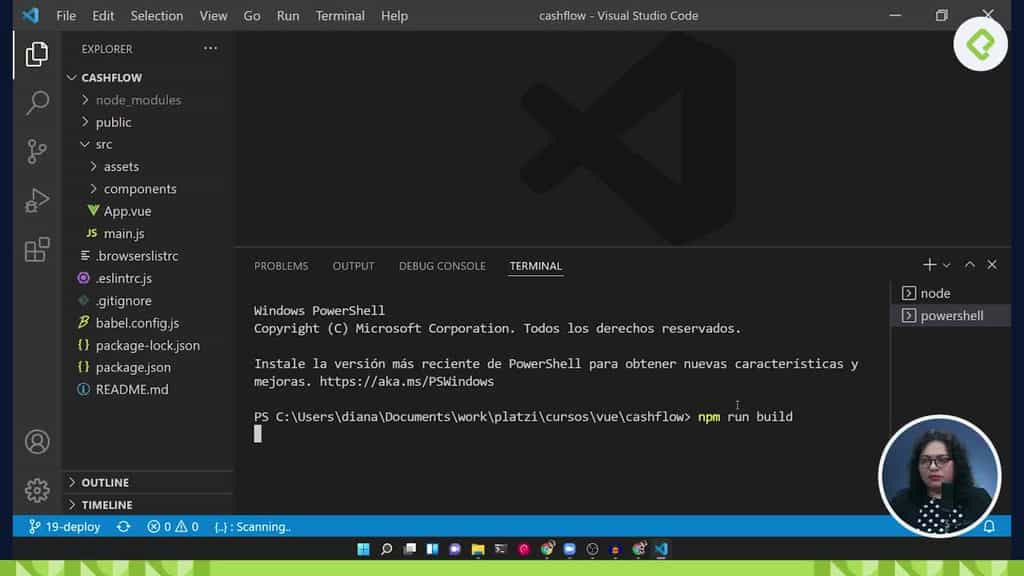The height and width of the screenshot is (576, 1024).
Task: Maximize the terminal panel with the chevron
Action: [969, 264]
